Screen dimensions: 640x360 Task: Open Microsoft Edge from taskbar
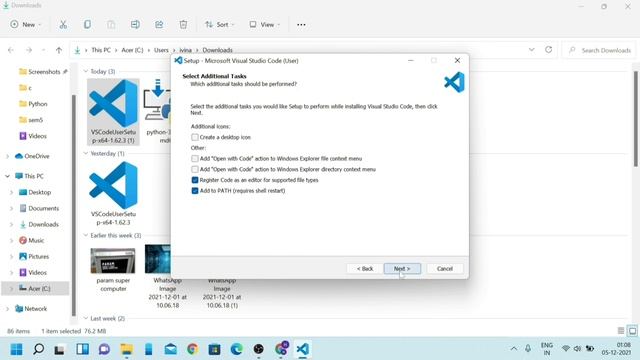pos(236,349)
